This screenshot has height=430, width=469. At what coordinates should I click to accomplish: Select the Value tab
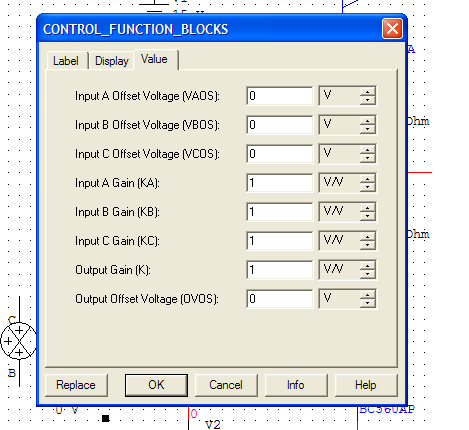click(155, 59)
